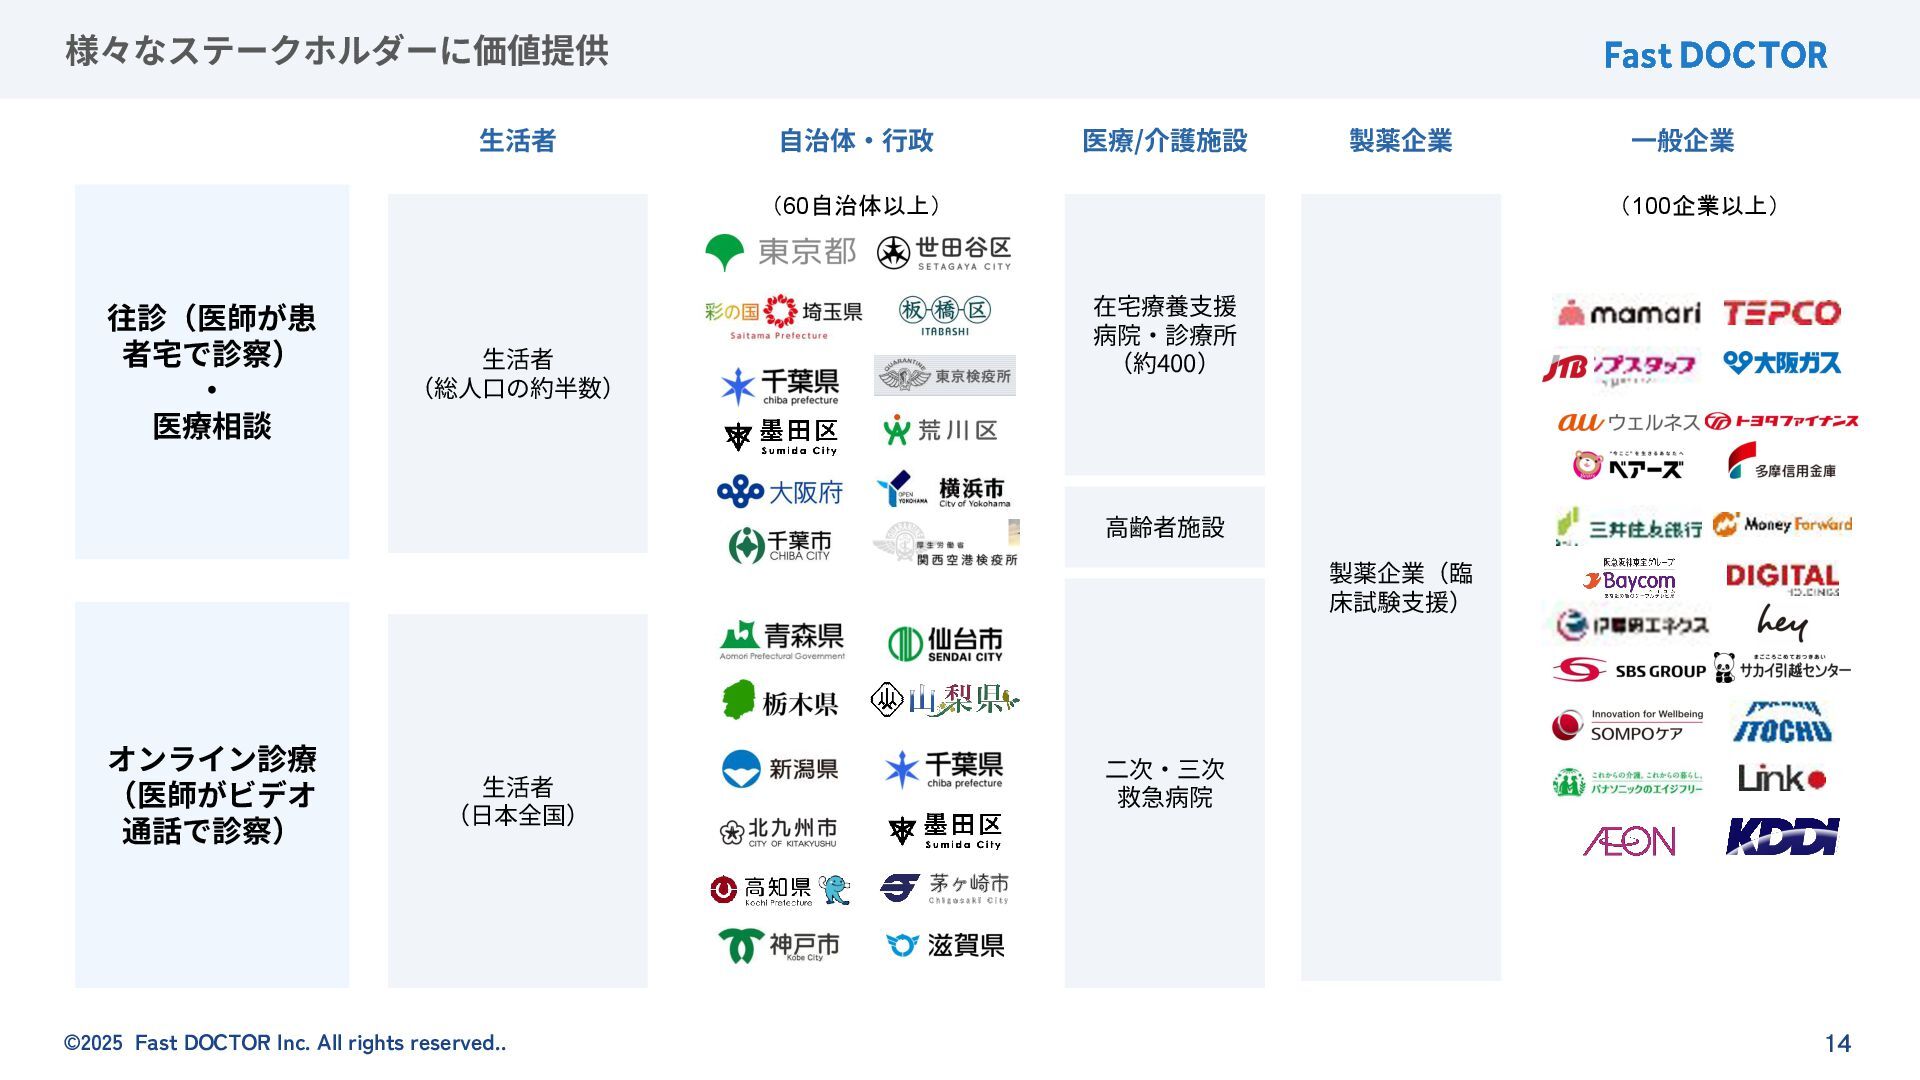The image size is (1920, 1080).
Task: Click the KDDI logo
Action: (x=1782, y=837)
